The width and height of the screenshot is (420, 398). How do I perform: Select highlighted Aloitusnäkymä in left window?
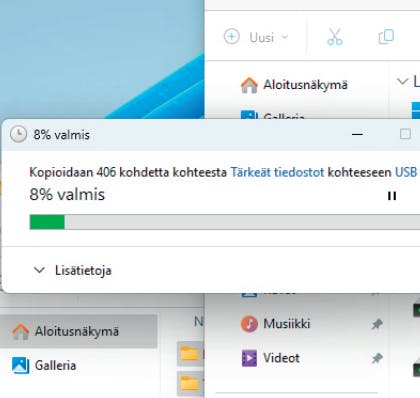coord(78,331)
